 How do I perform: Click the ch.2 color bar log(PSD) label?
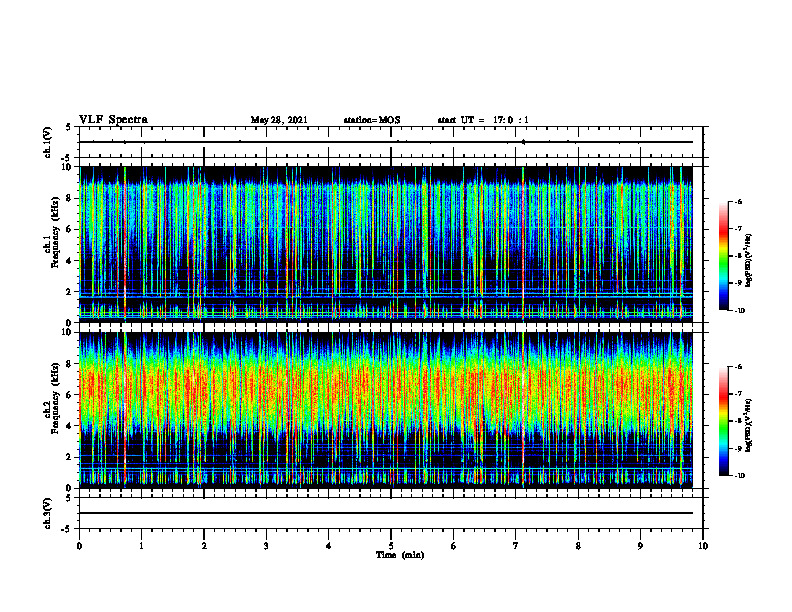(x=750, y=425)
